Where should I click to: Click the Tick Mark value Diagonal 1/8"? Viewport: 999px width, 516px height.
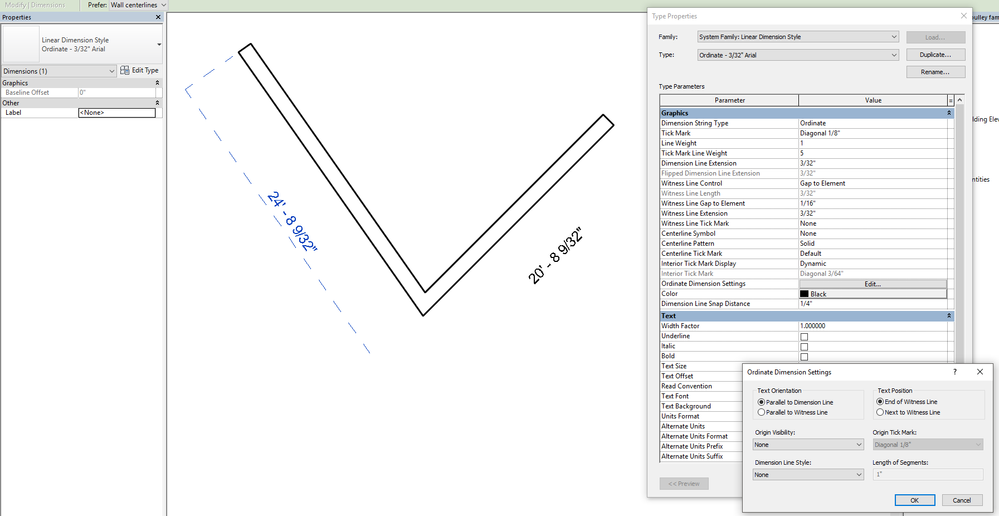873,133
